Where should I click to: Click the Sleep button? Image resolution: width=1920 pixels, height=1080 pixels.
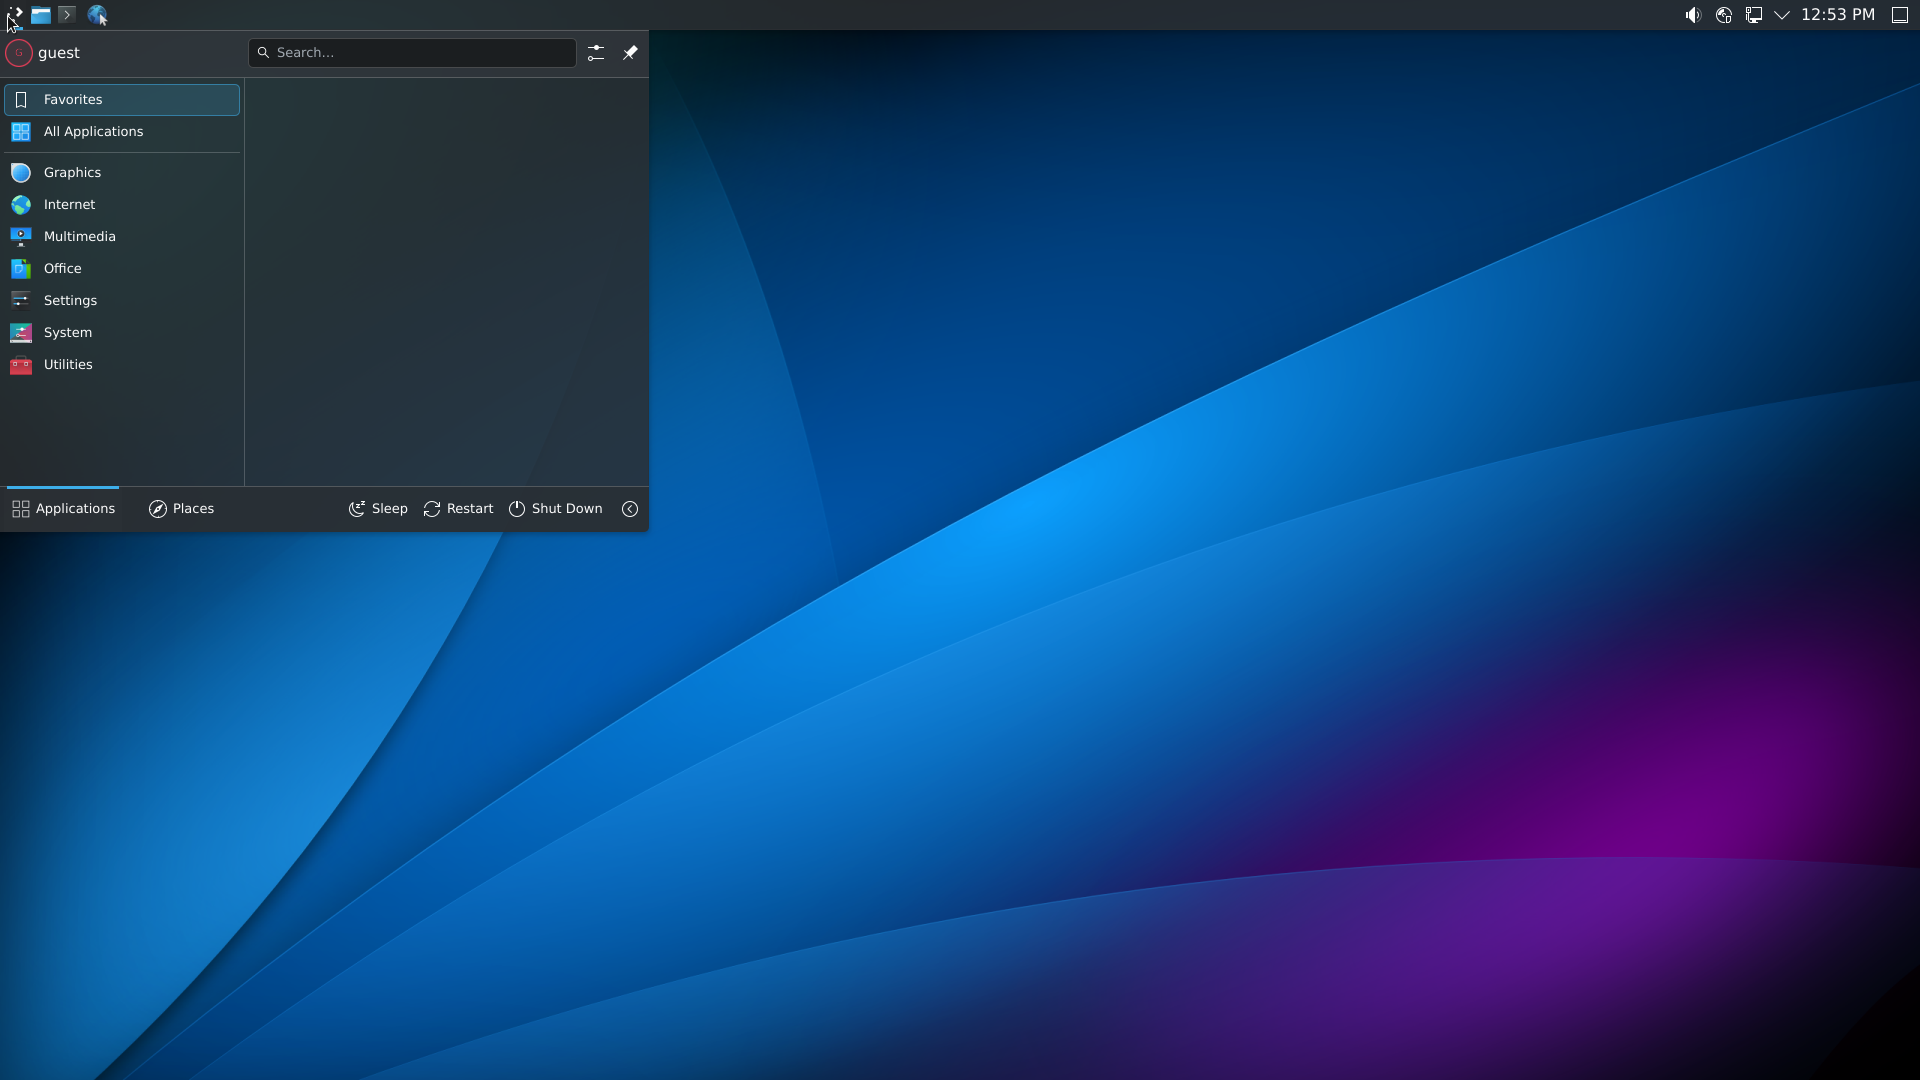(x=378, y=509)
